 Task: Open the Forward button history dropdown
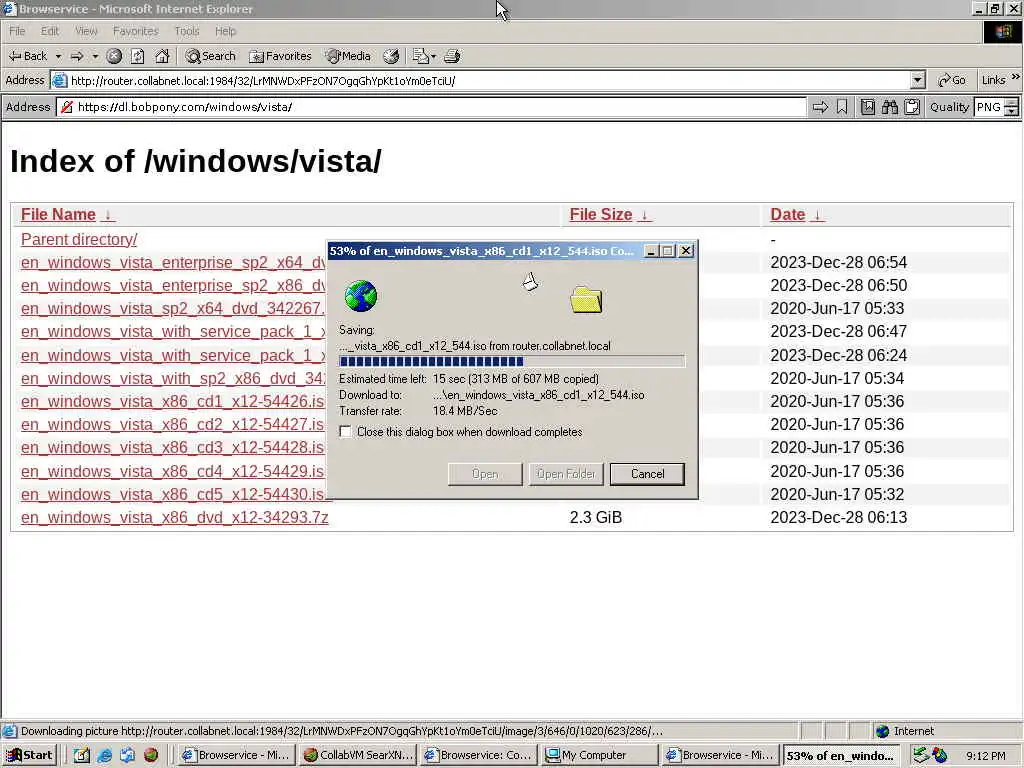[95, 56]
